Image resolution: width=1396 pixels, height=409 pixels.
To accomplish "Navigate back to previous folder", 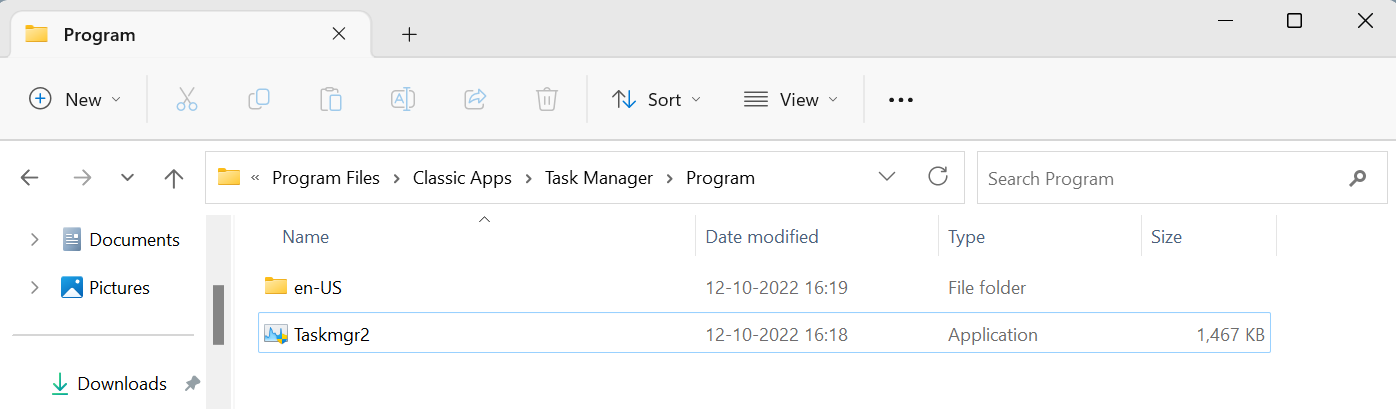I will [30, 178].
